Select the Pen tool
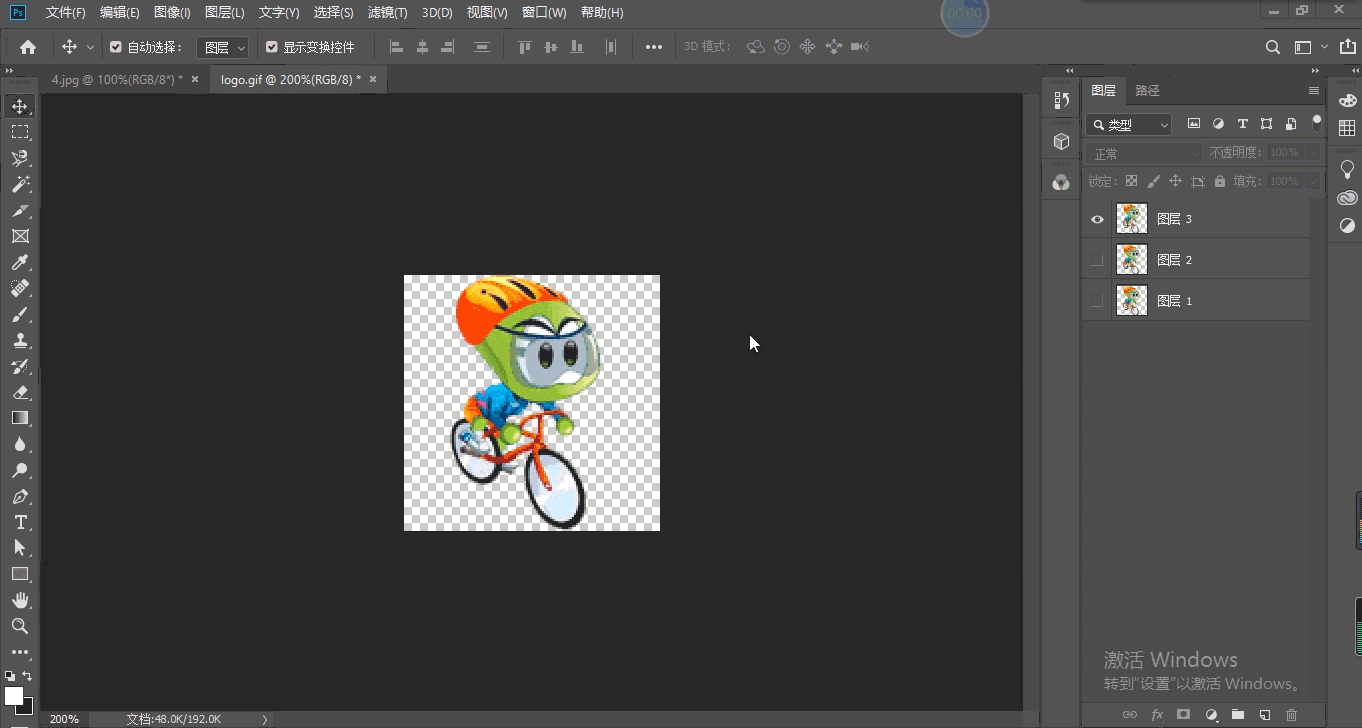Screen dimensions: 1362x728 20,496
